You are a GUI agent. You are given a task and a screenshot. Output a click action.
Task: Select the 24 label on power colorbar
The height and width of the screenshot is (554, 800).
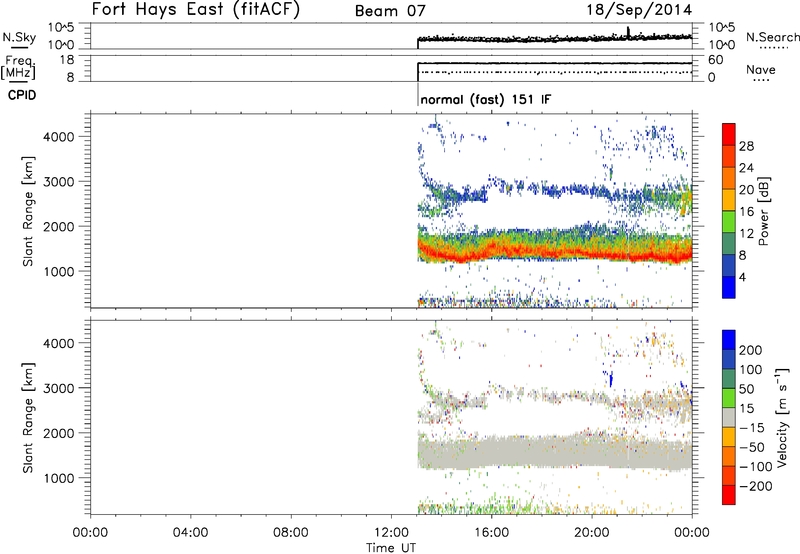click(746, 168)
